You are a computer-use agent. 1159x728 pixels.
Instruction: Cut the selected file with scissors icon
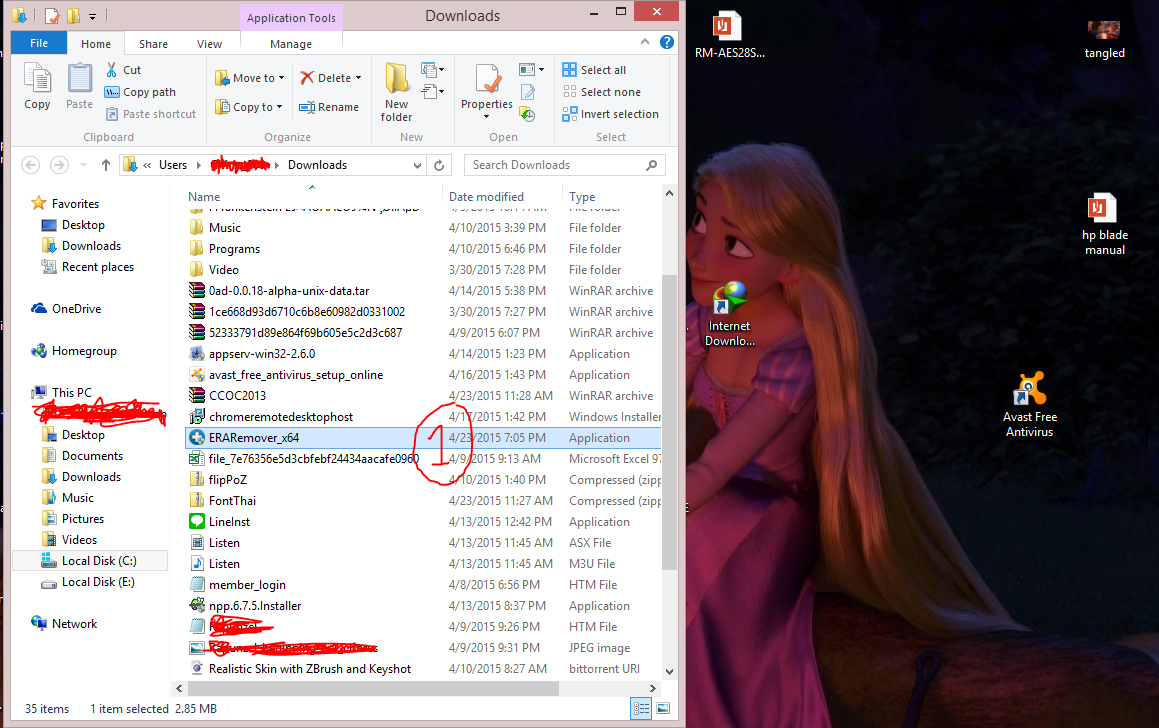[112, 69]
